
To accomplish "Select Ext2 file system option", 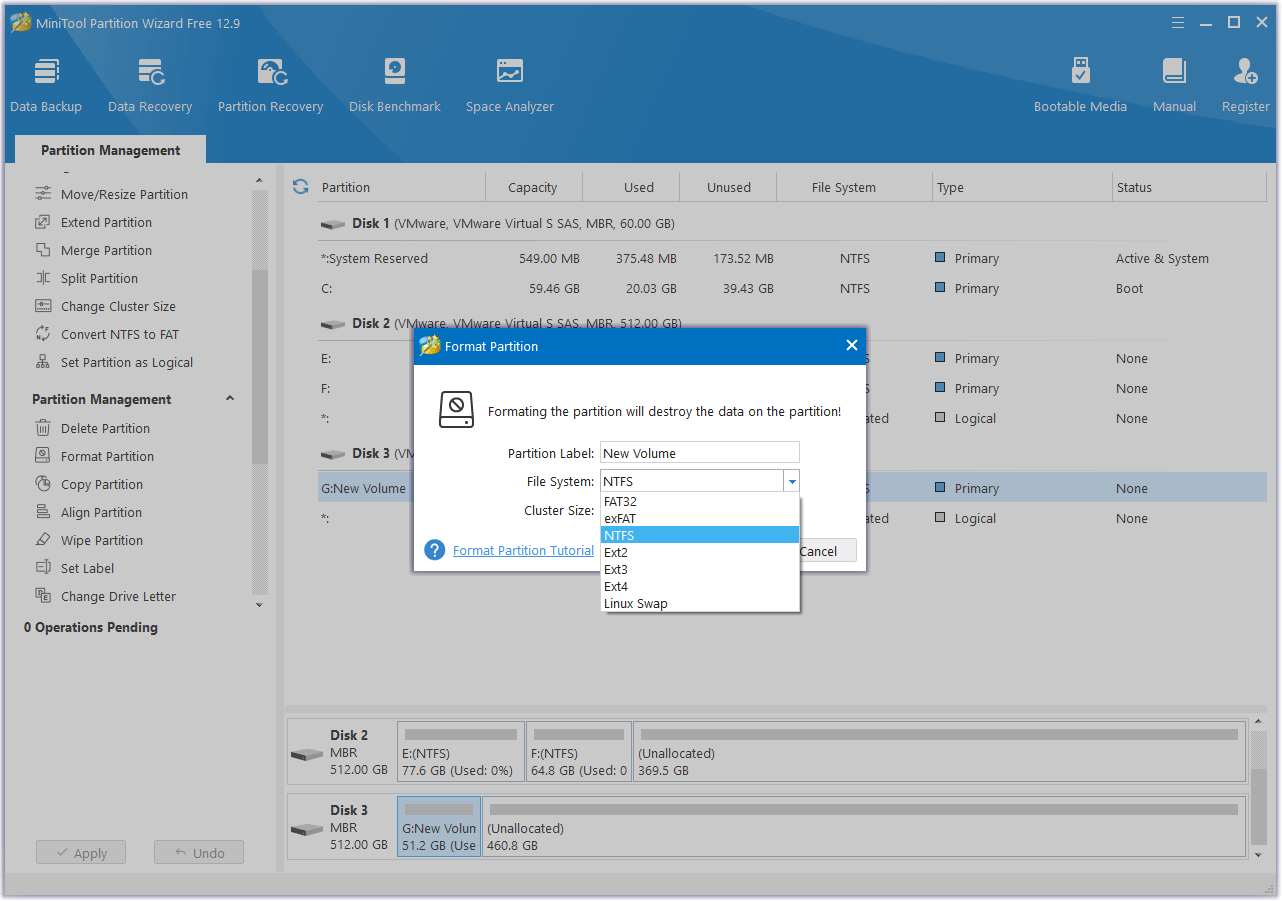I will (x=700, y=552).
